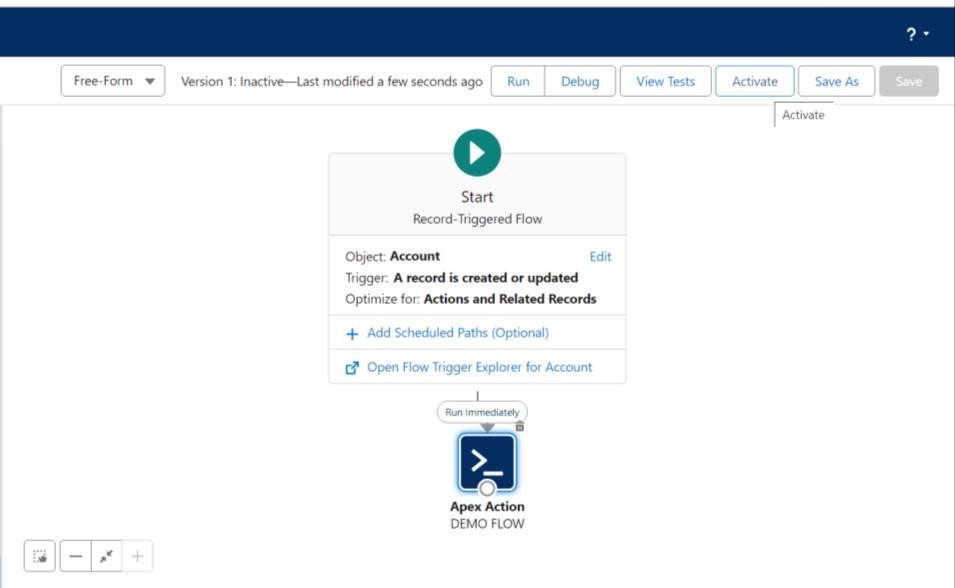Open the help question mark menu
The image size is (955, 588).
coord(917,35)
